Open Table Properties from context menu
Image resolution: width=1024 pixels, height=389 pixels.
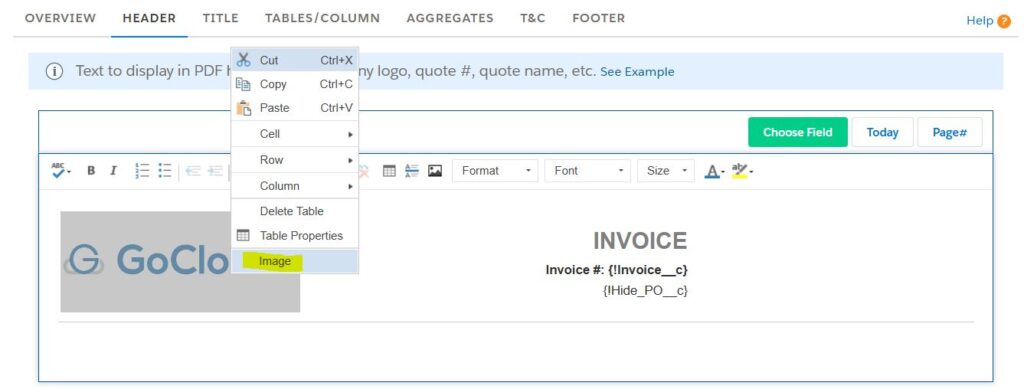[295, 236]
